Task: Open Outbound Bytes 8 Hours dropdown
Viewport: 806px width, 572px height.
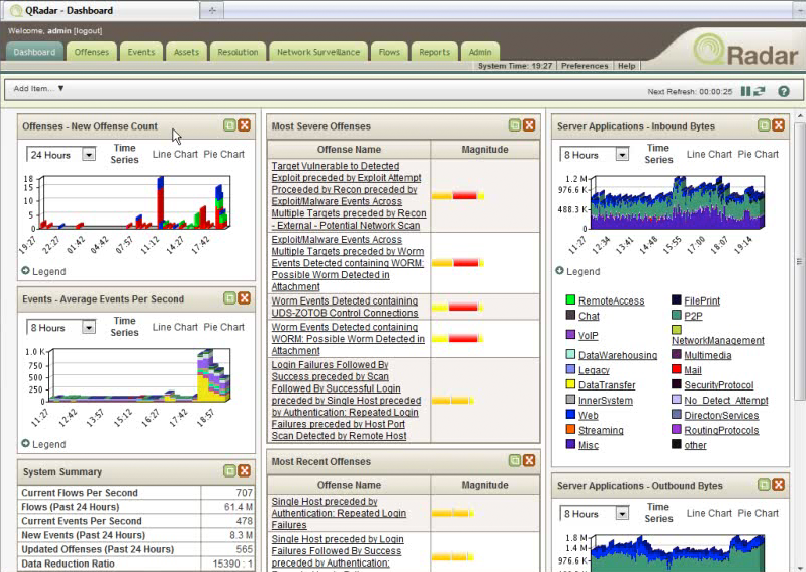Action: click(595, 513)
